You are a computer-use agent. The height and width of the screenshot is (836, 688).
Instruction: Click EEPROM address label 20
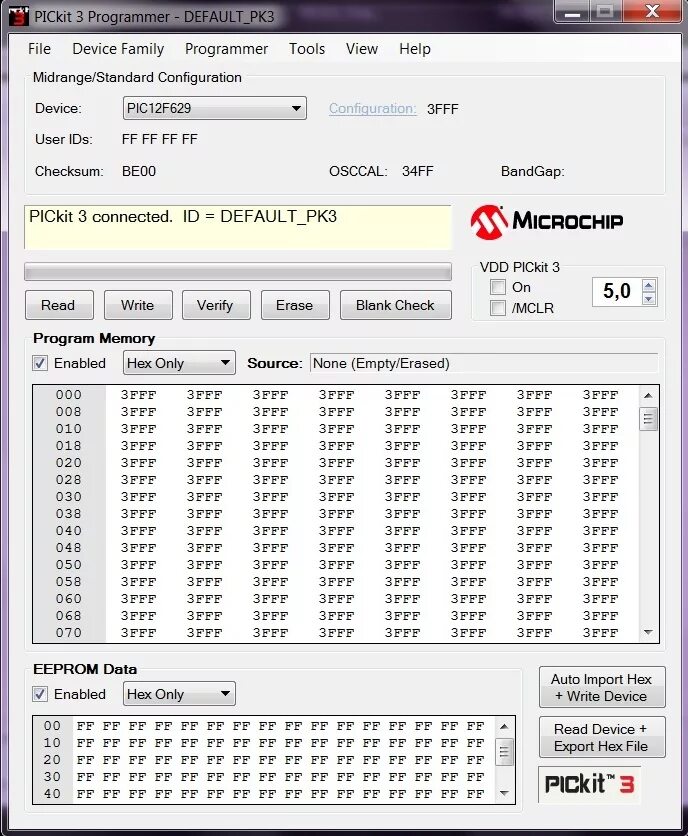click(52, 760)
